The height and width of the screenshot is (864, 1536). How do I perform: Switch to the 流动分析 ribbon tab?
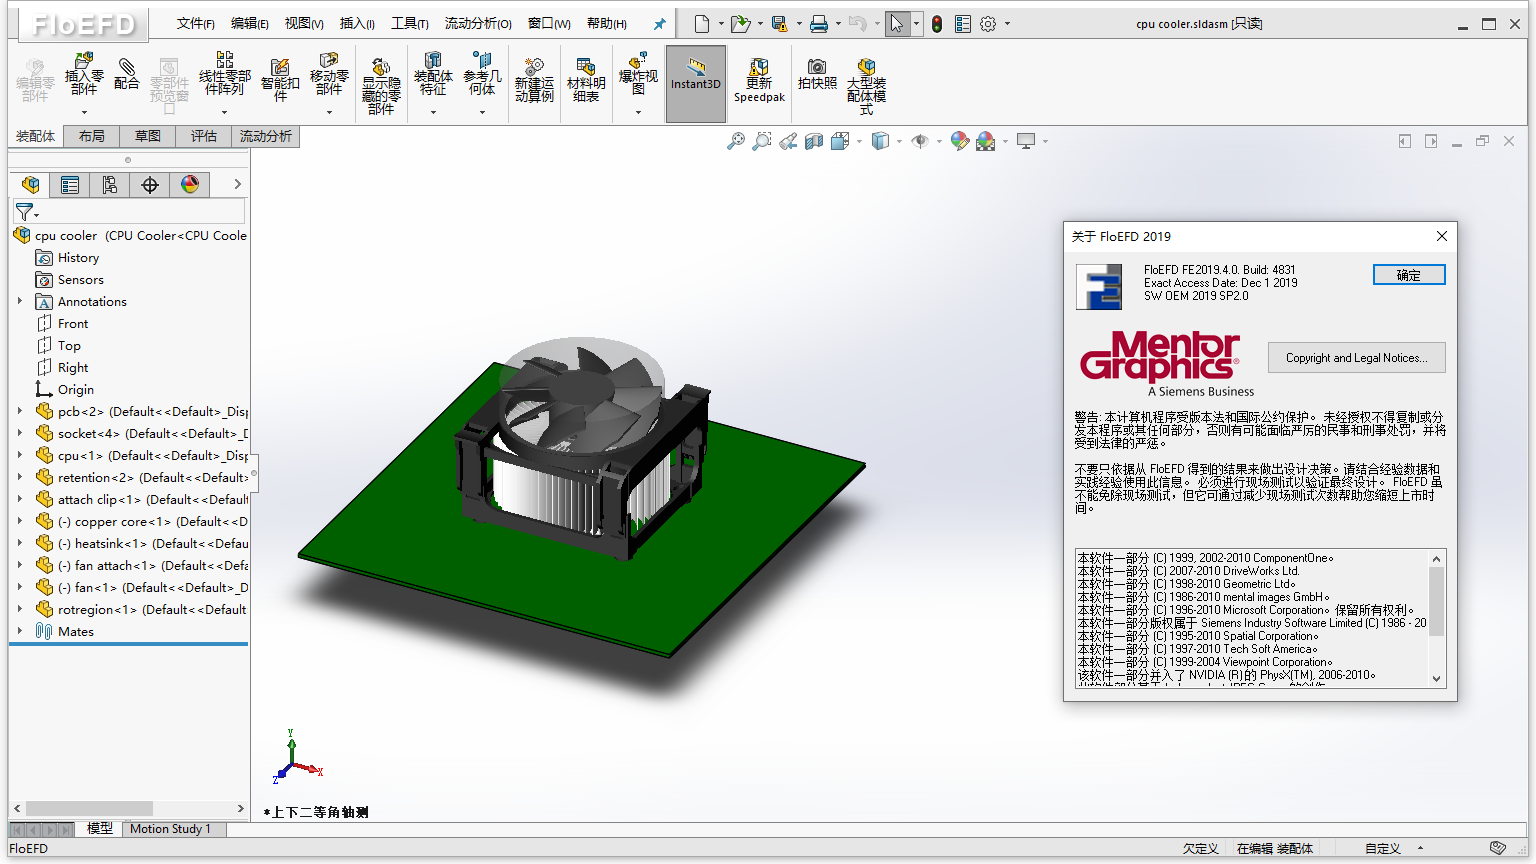point(266,136)
